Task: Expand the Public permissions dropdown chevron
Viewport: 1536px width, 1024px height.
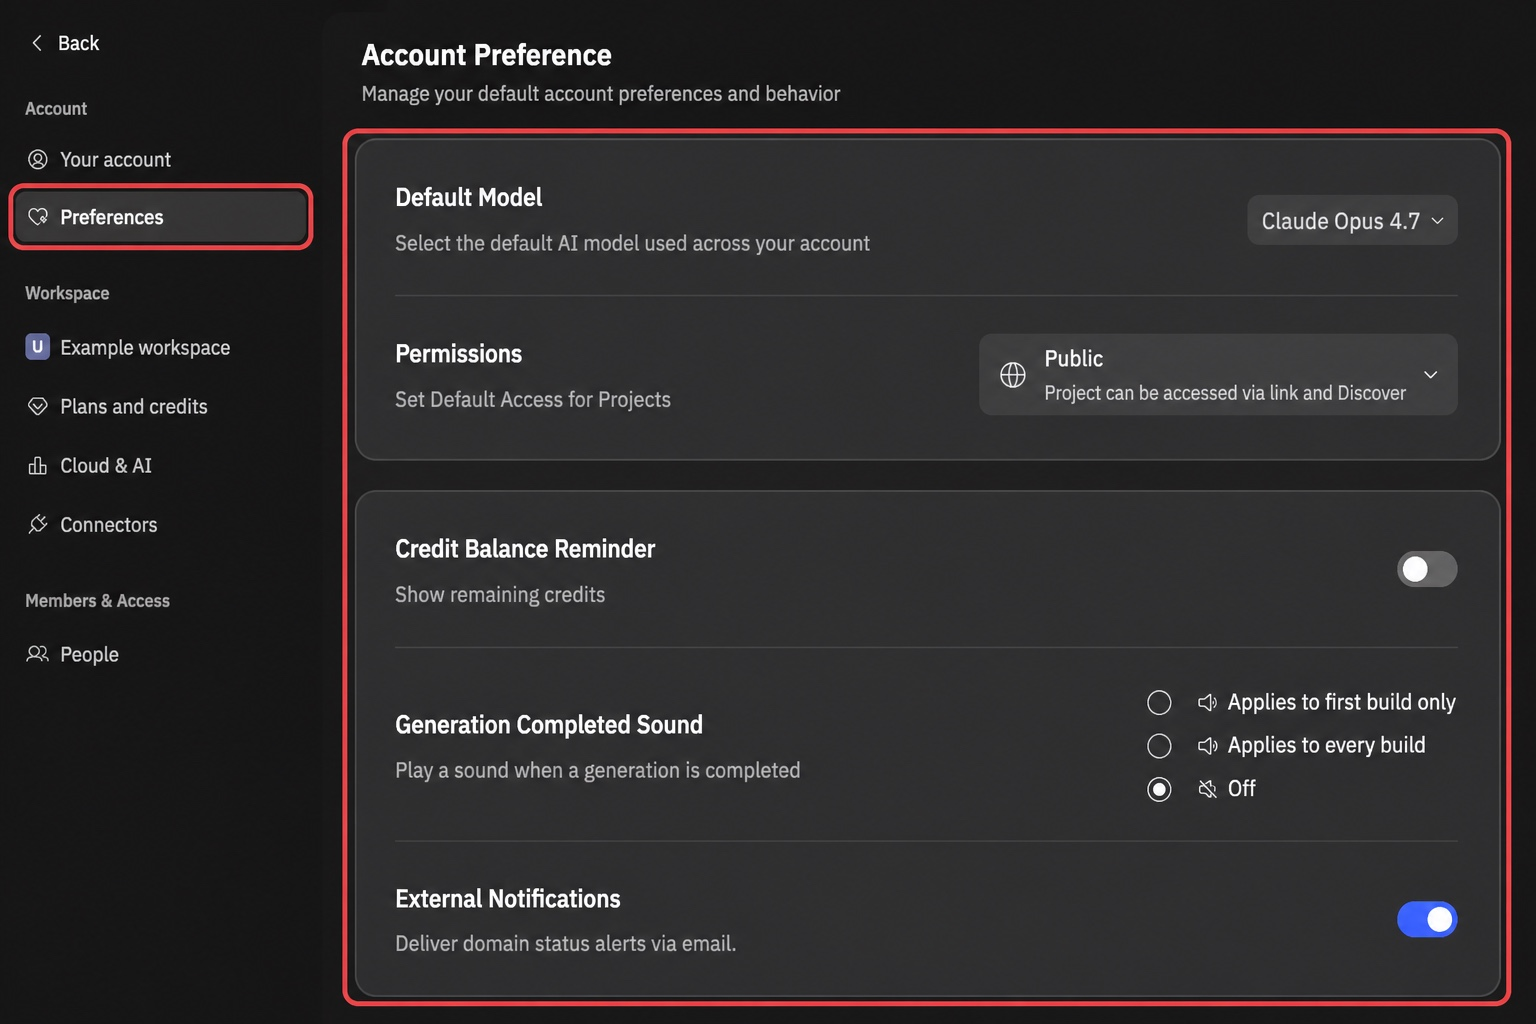Action: [1431, 375]
